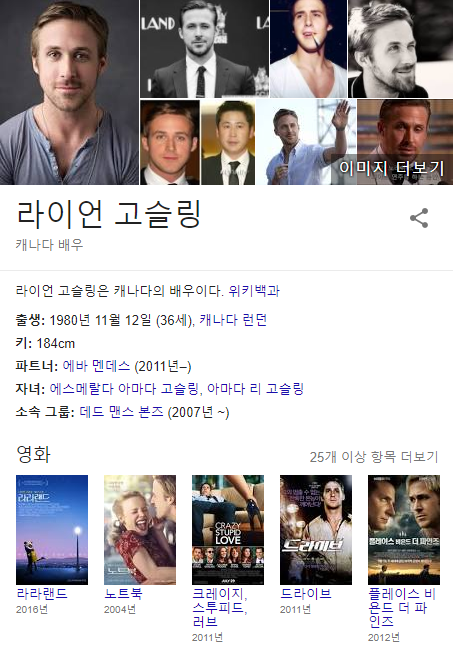Open the black-and-white LAND premiere photo
The height and width of the screenshot is (650, 453).
[x=204, y=49]
